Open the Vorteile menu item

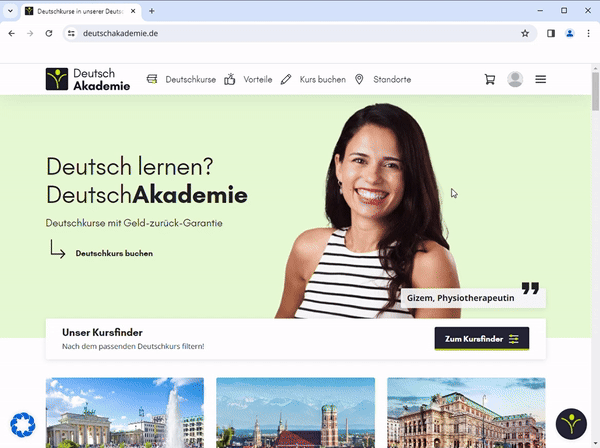[x=258, y=79]
